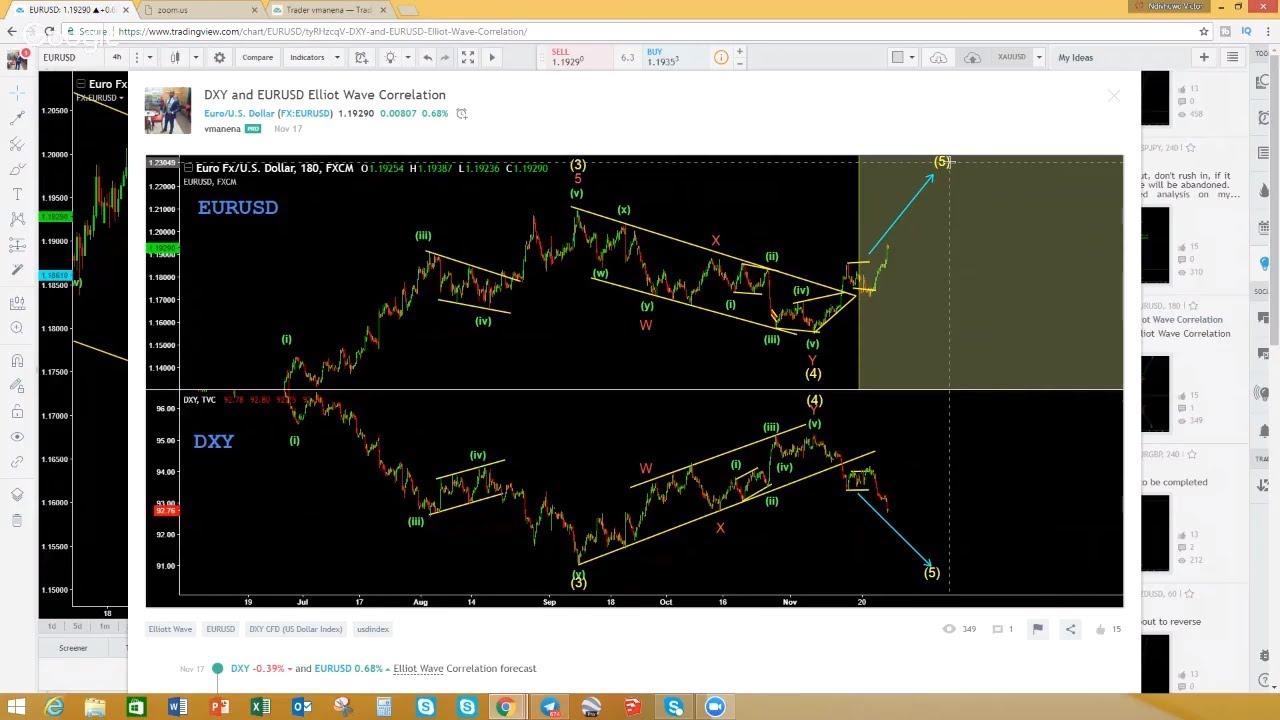Viewport: 1280px width, 720px height.
Task: Select the crosshair cursor tool
Action: pyautogui.click(x=17, y=93)
